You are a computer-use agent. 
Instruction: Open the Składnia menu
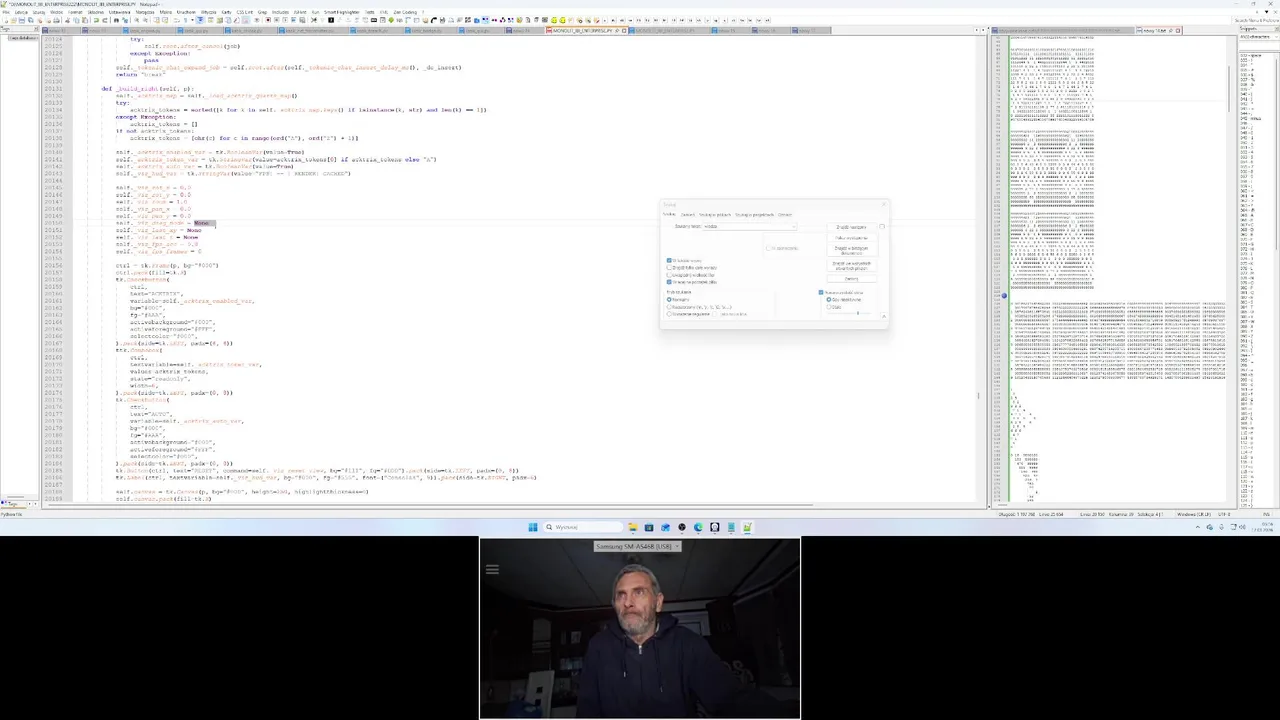95,11
